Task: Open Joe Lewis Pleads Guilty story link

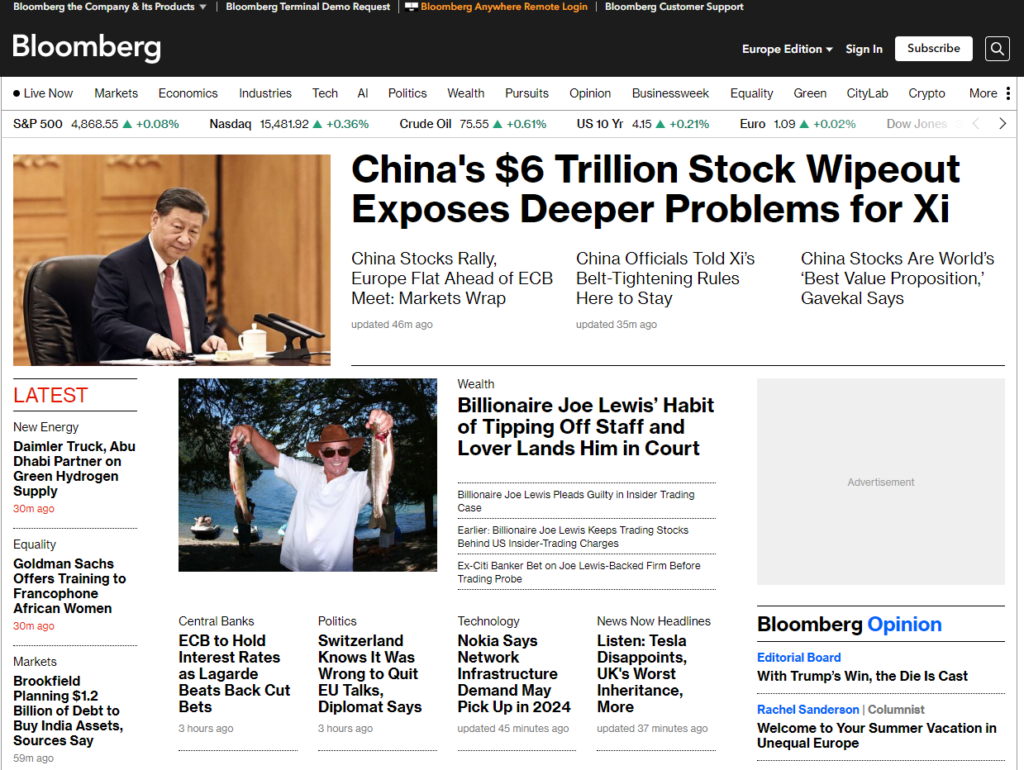Action: click(x=576, y=501)
